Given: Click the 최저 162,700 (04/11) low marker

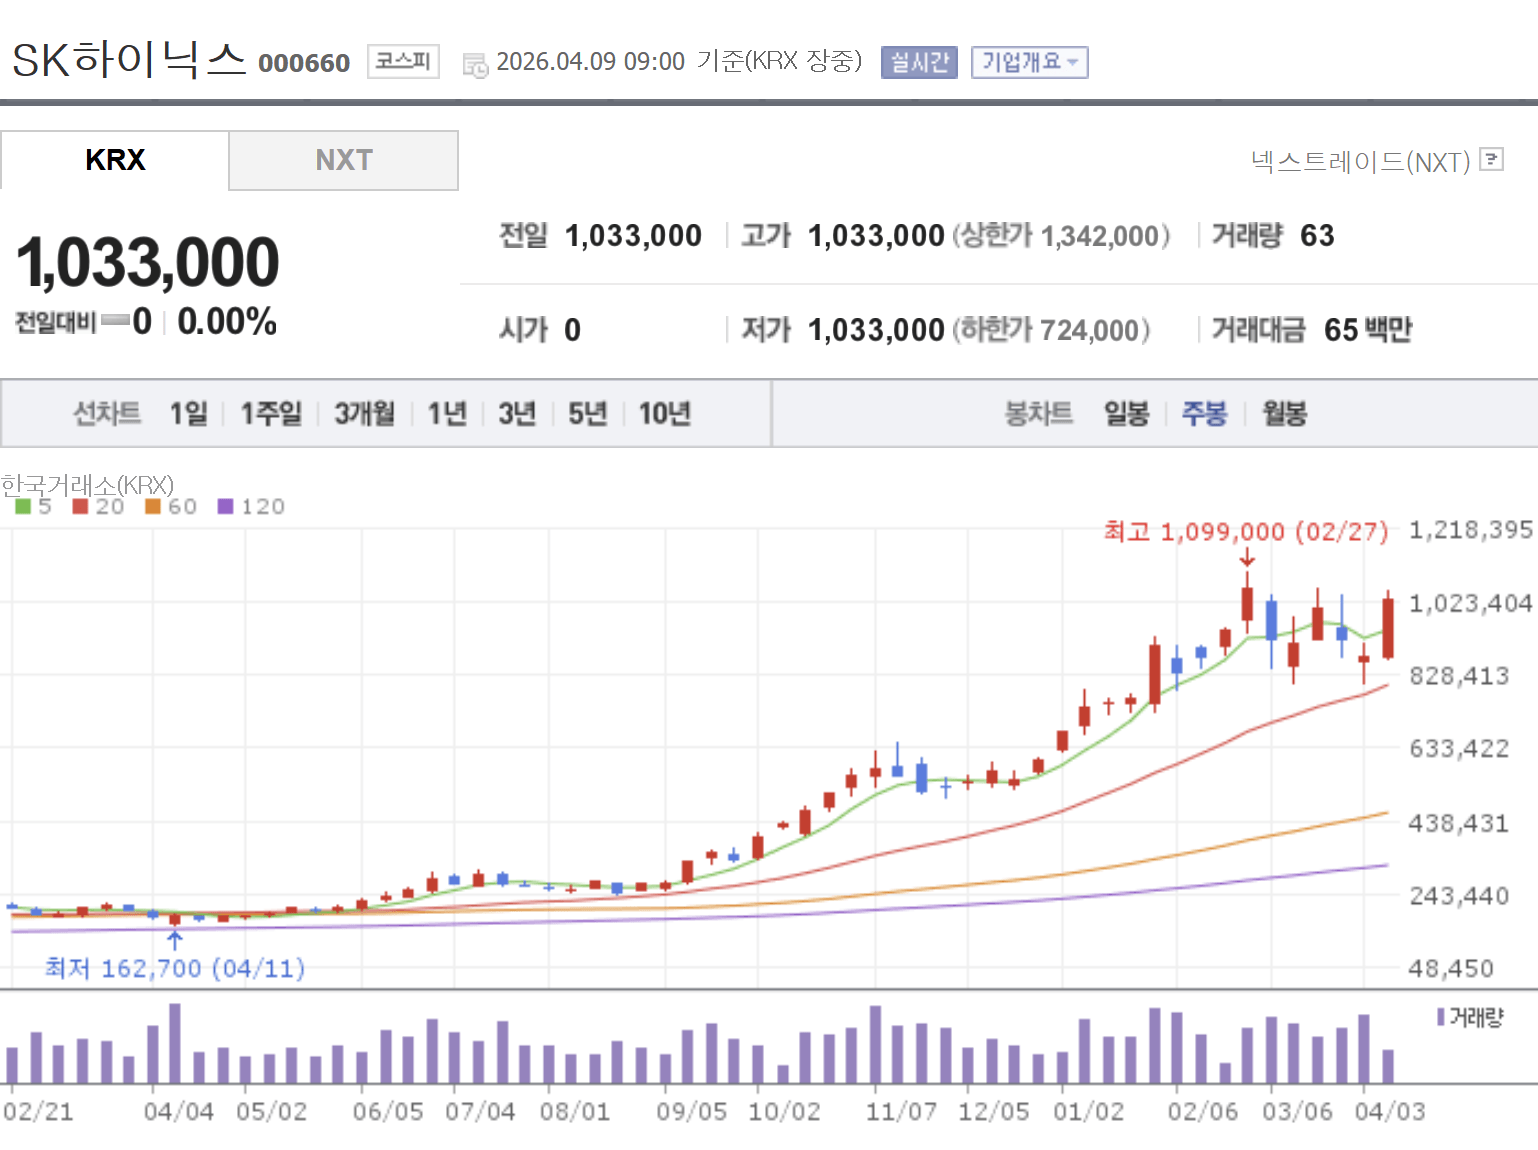Looking at the screenshot, I should point(175,968).
